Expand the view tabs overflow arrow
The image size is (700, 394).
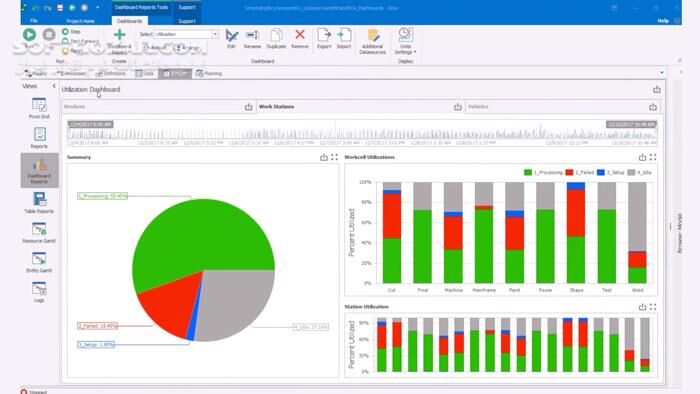click(662, 73)
